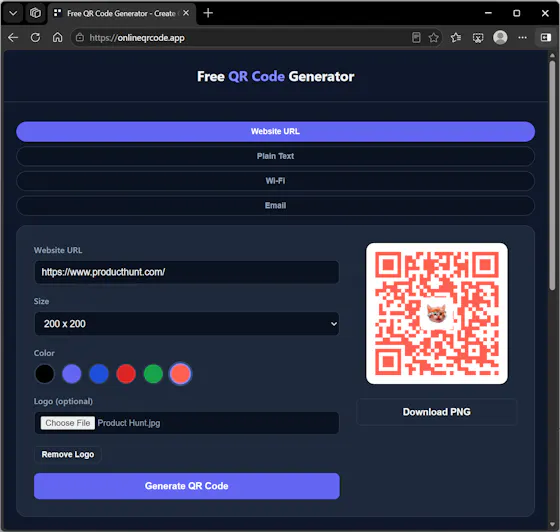
Task: Click the scrollbar down arrow
Action: tap(552, 525)
